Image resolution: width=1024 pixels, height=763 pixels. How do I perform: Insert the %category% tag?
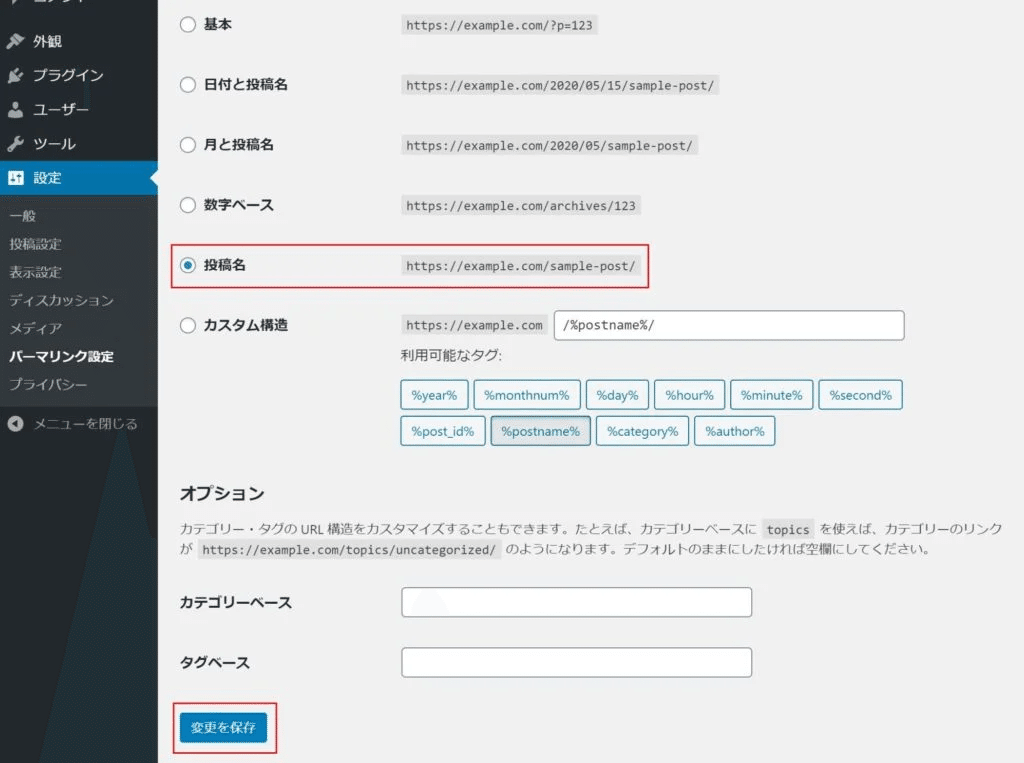coord(642,430)
